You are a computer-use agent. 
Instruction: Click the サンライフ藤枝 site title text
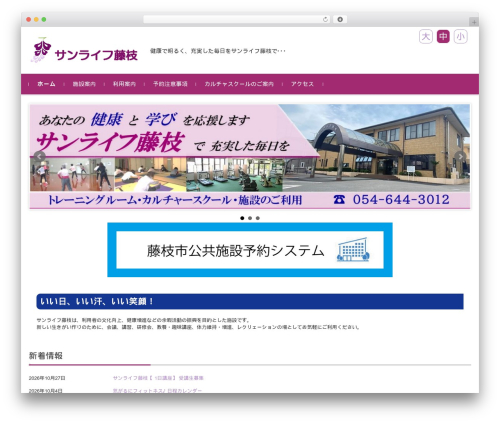pyautogui.click(x=96, y=55)
